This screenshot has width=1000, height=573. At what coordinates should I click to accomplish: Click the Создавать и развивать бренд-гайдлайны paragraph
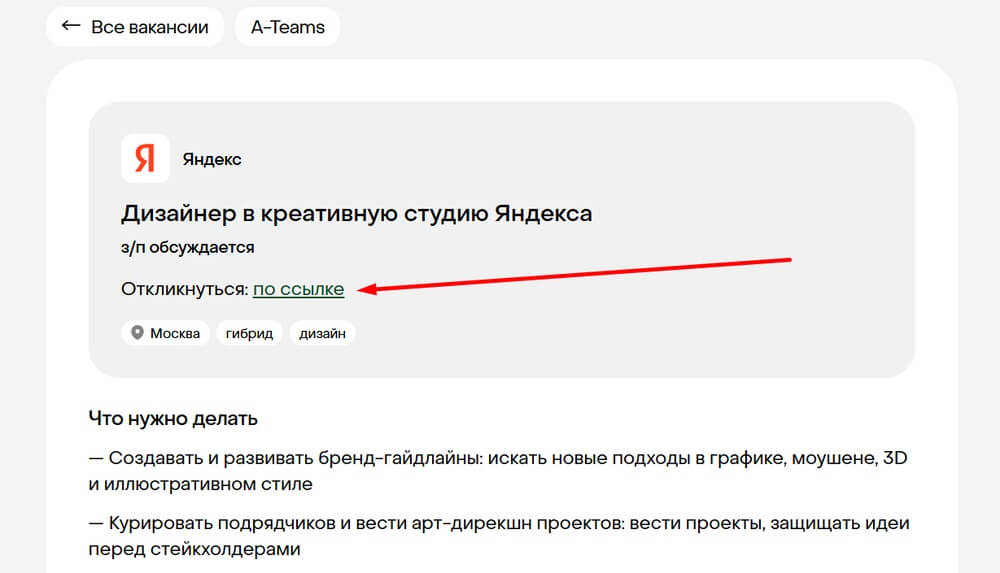[498, 471]
